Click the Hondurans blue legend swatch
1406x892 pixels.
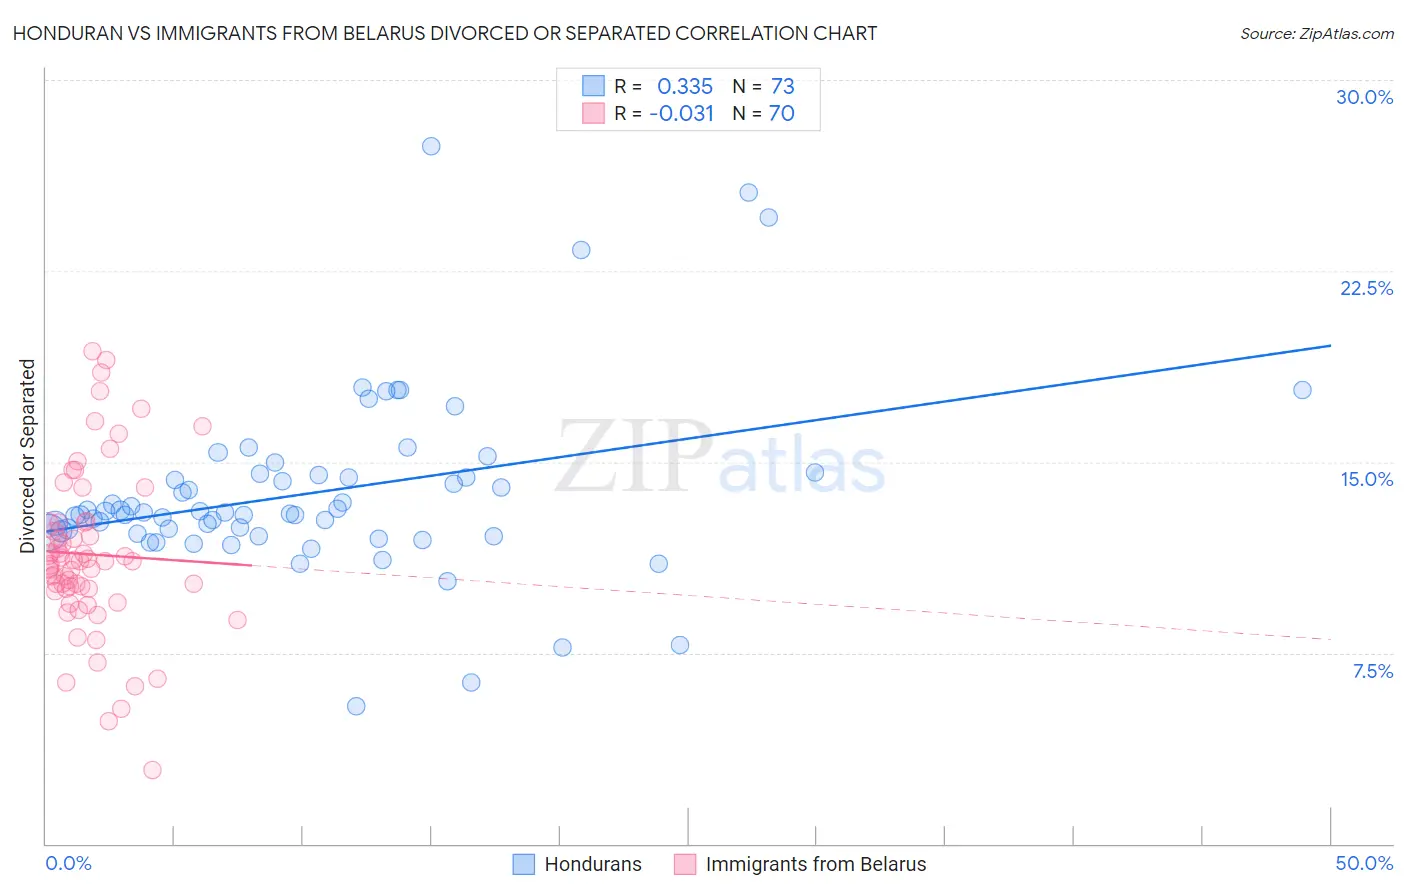click(x=523, y=864)
